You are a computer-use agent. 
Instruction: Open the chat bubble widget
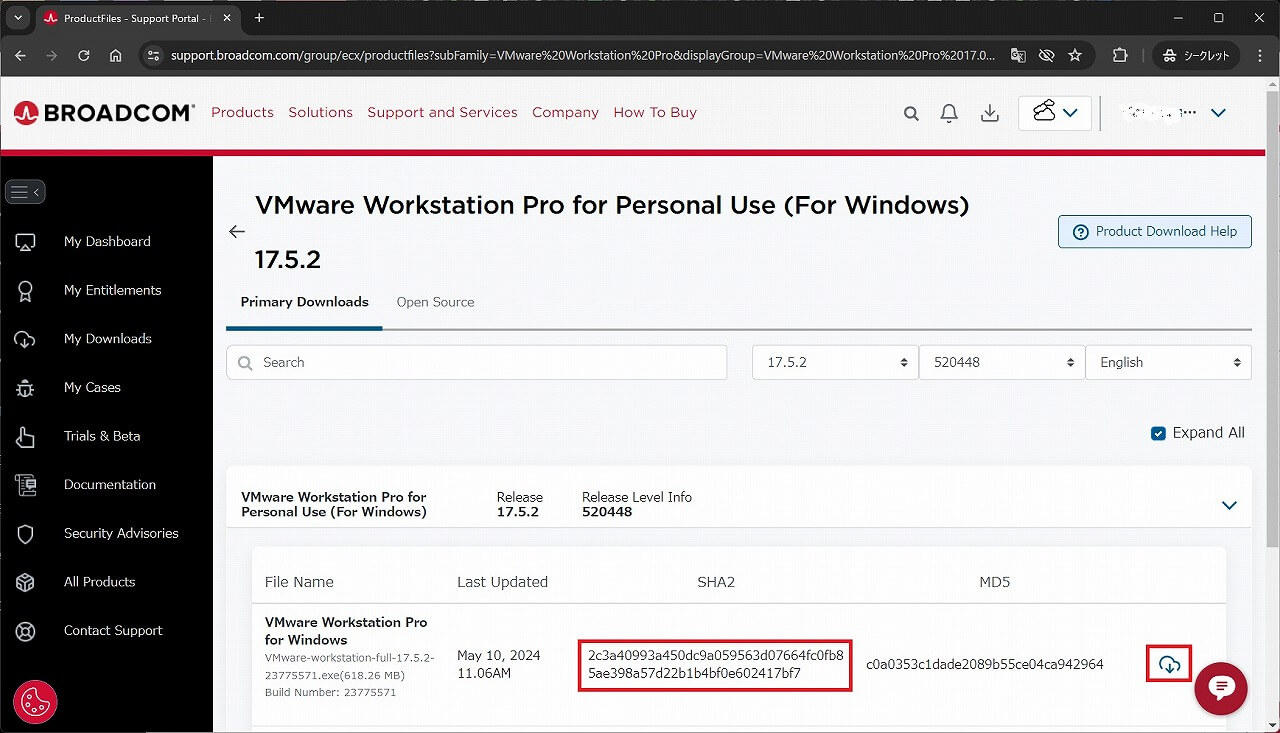point(1221,688)
